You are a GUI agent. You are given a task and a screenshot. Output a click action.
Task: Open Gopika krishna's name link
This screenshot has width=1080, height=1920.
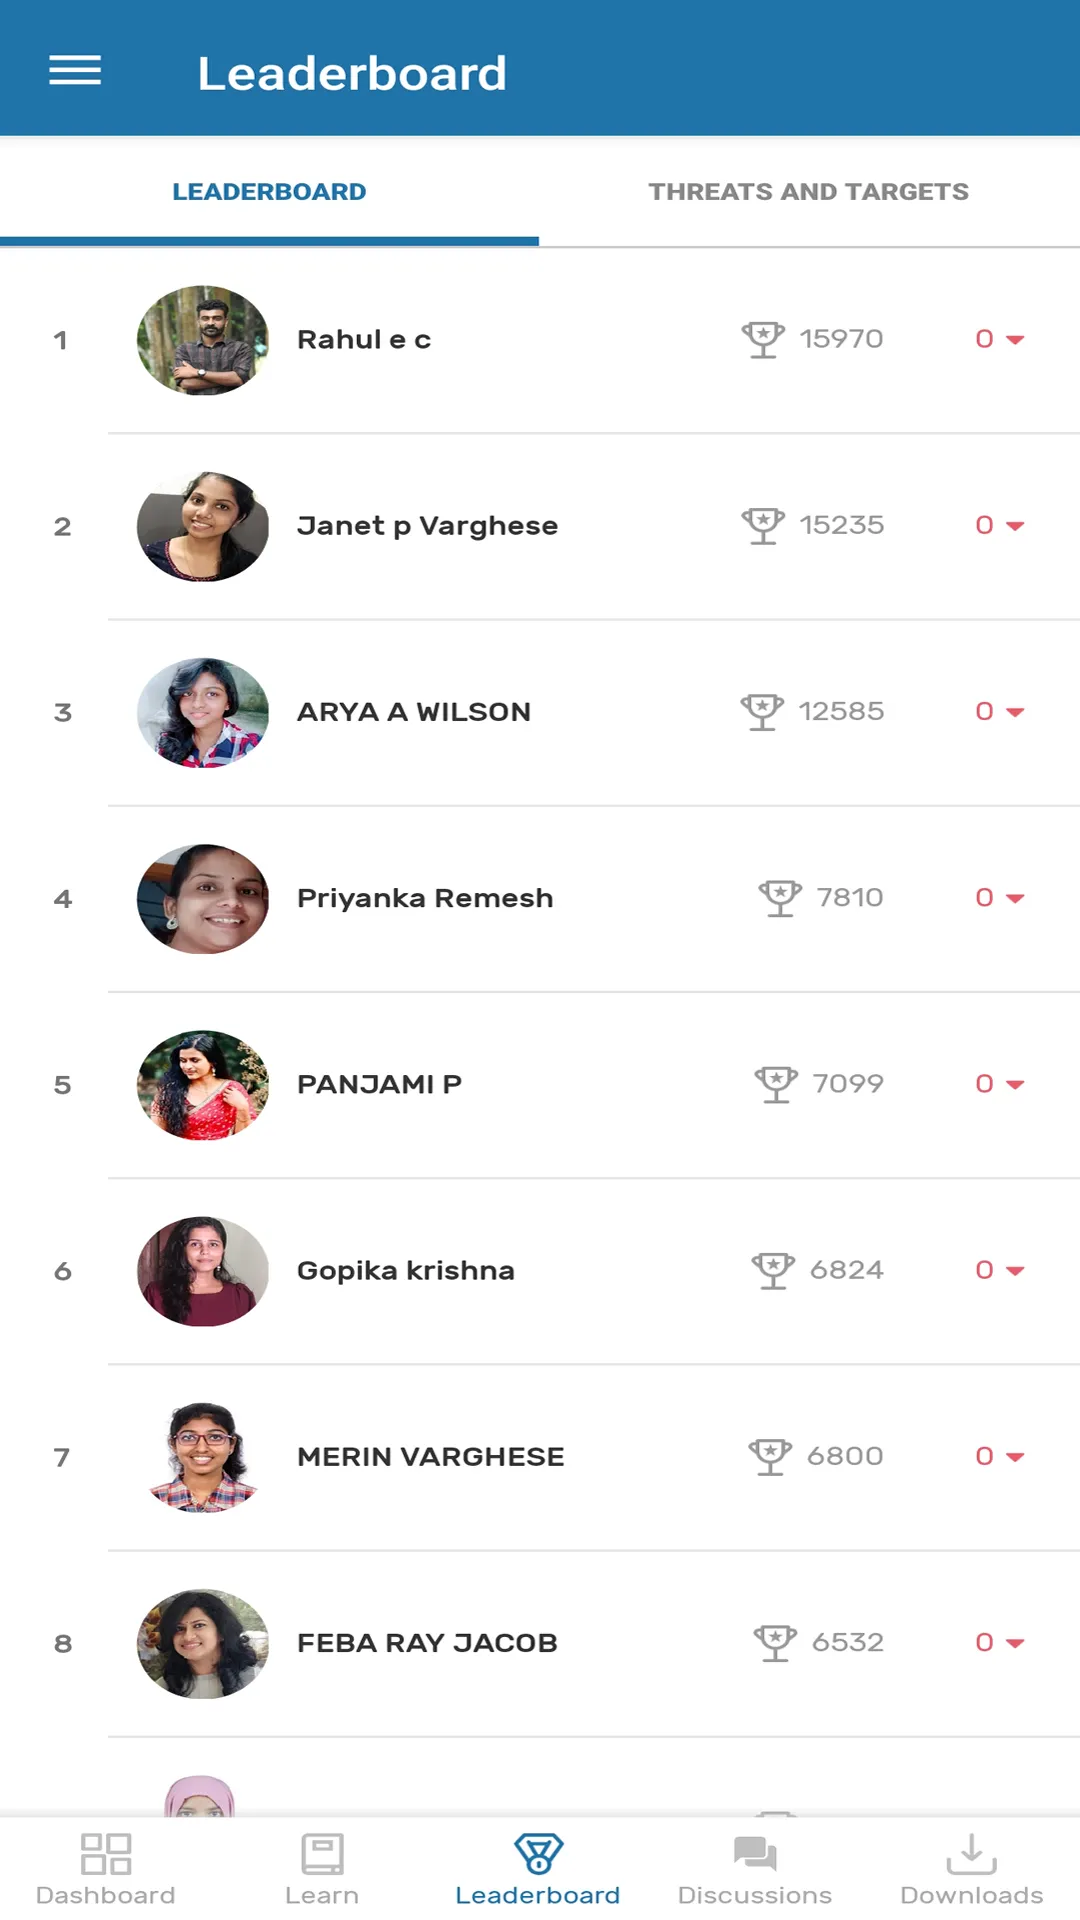click(x=406, y=1271)
